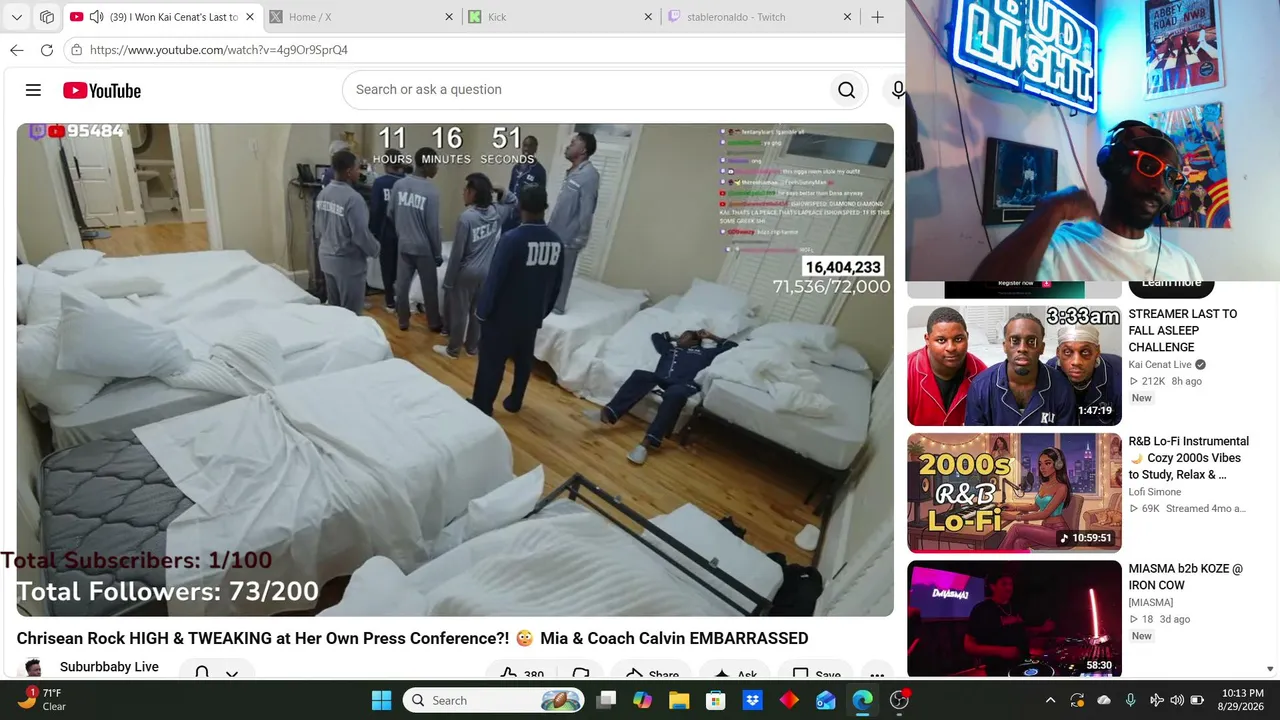The image size is (1280, 720).
Task: Expand the notification options chevron beside the bell
Action: pos(232,674)
